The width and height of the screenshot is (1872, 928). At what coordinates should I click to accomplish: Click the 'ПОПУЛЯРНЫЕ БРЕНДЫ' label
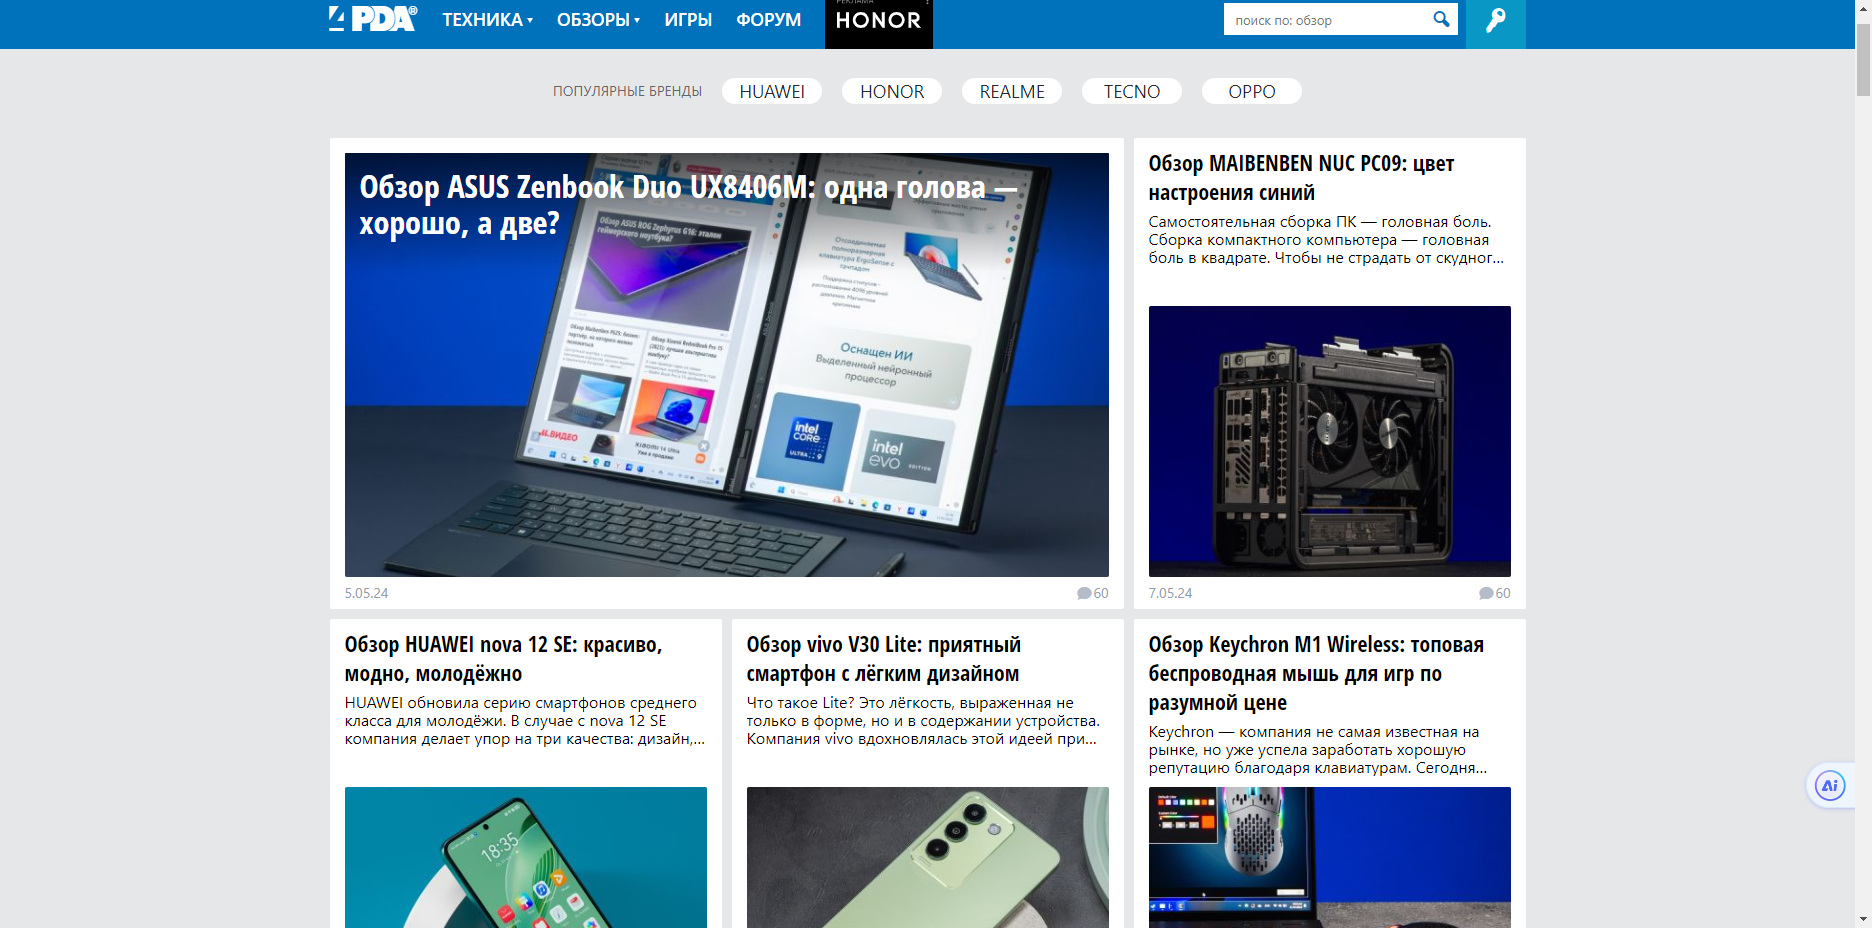(x=627, y=91)
